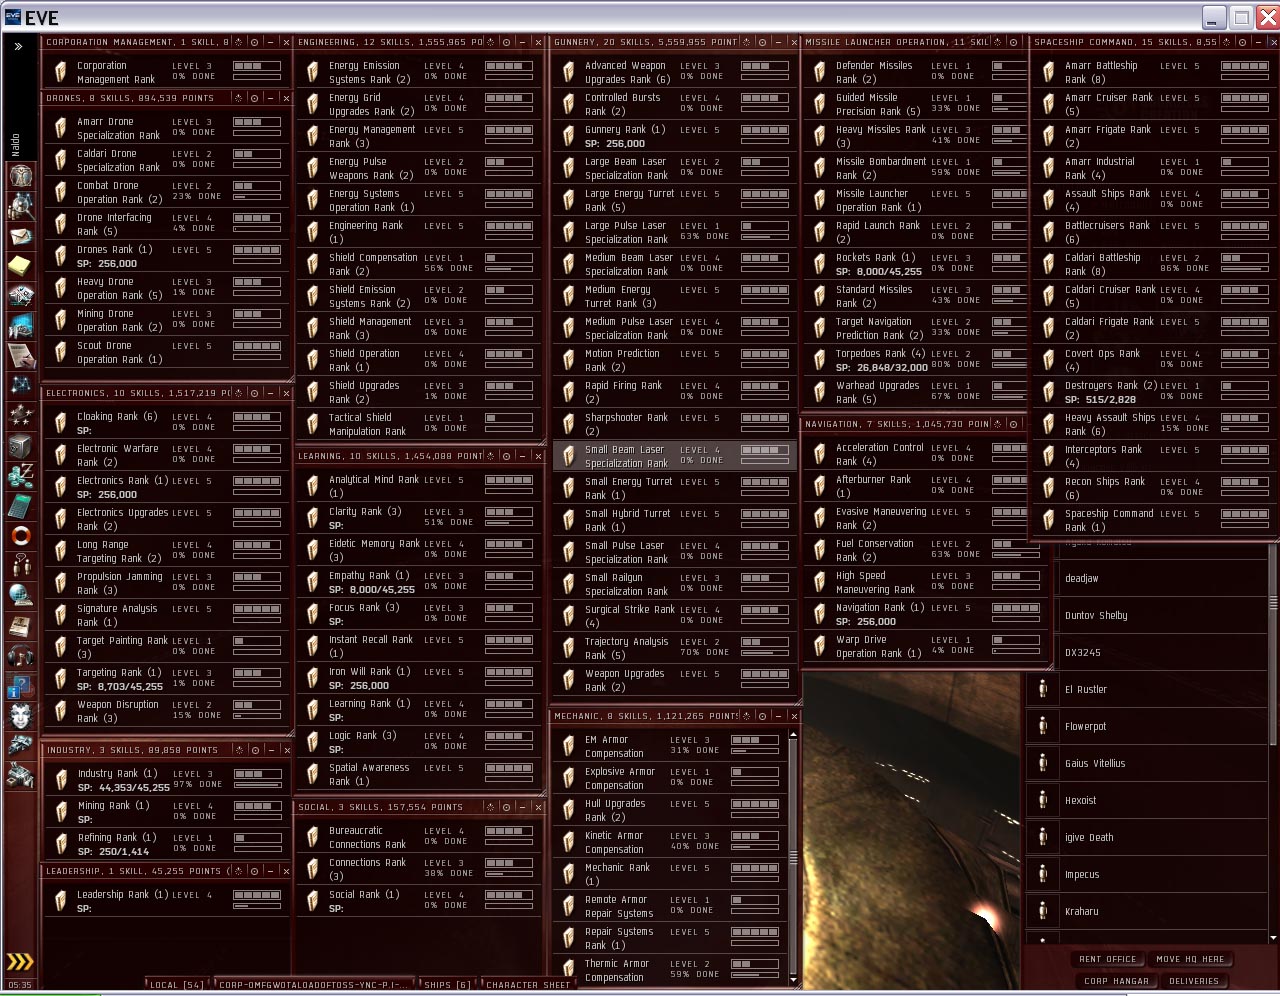The image size is (1280, 996).
Task: Open the circle window menu on Navigation
Action: point(1014,424)
